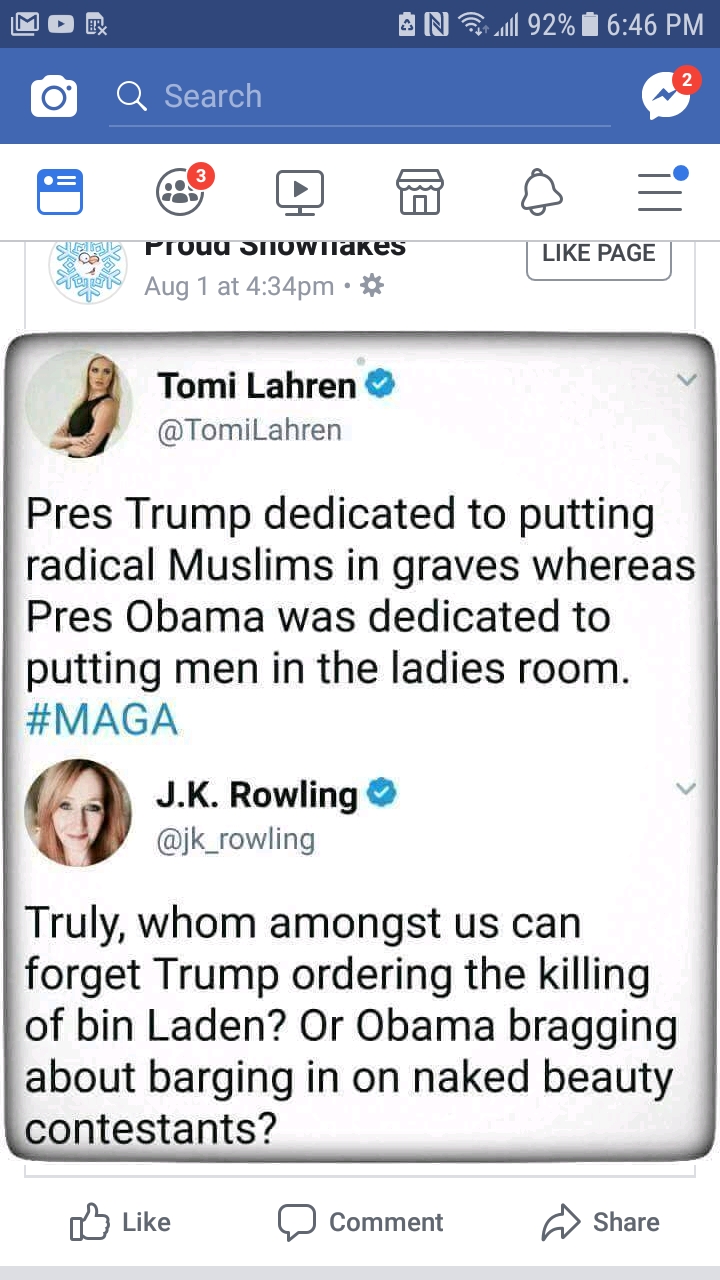The height and width of the screenshot is (1280, 720).
Task: Open the hamburger menu
Action: pyautogui.click(x=661, y=190)
